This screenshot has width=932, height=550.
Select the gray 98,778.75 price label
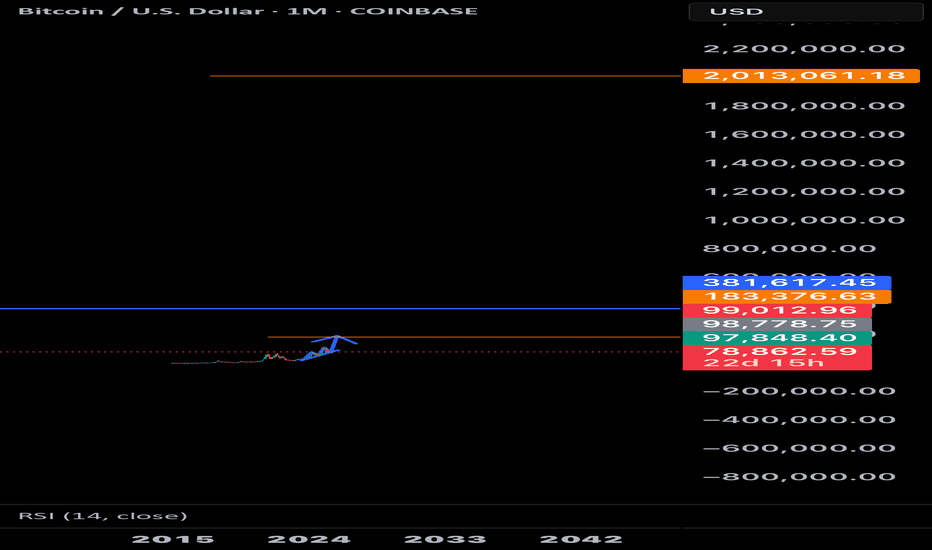(x=777, y=323)
